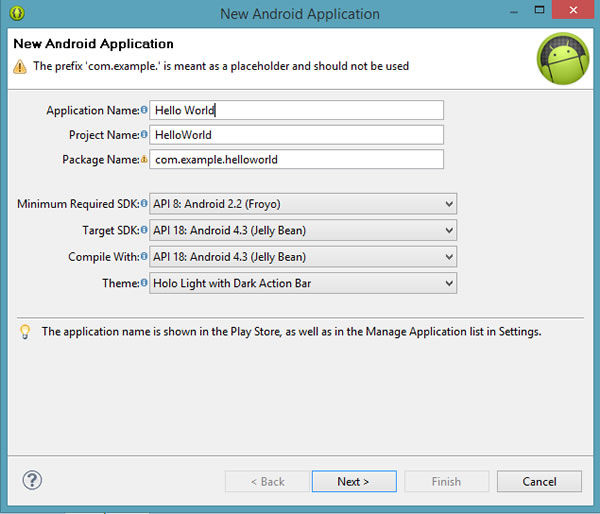This screenshot has width=600, height=514.
Task: Cancel the New Android Application wizard
Action: tap(539, 481)
